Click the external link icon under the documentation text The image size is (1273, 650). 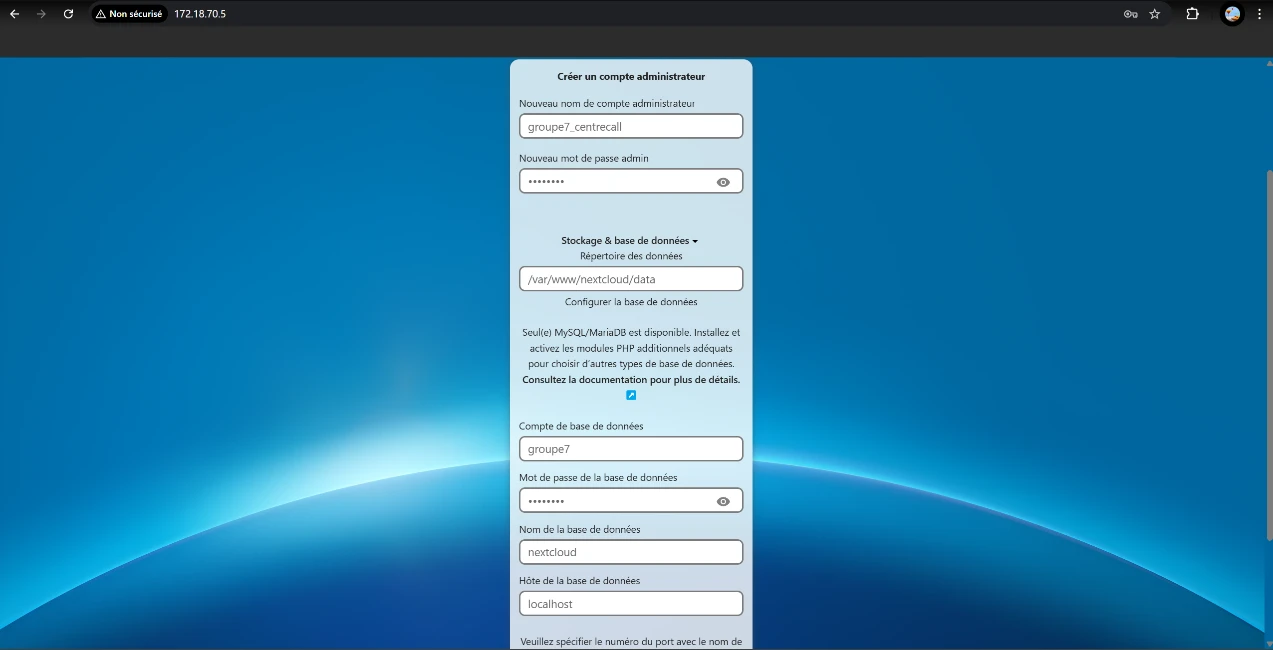(x=631, y=395)
